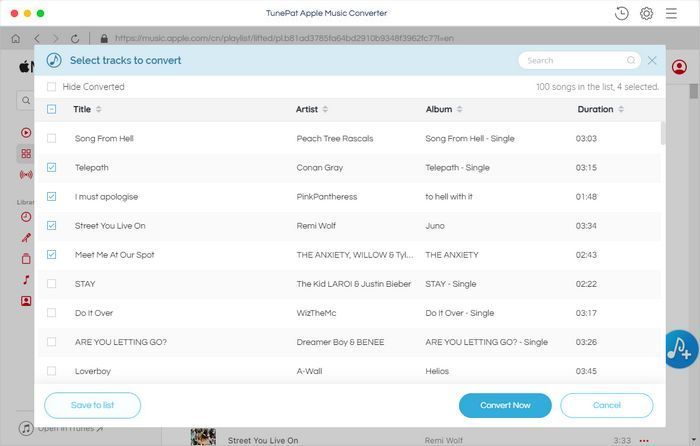Click the Convert Now button
Screen dimensions: 700x446
(x=505, y=405)
